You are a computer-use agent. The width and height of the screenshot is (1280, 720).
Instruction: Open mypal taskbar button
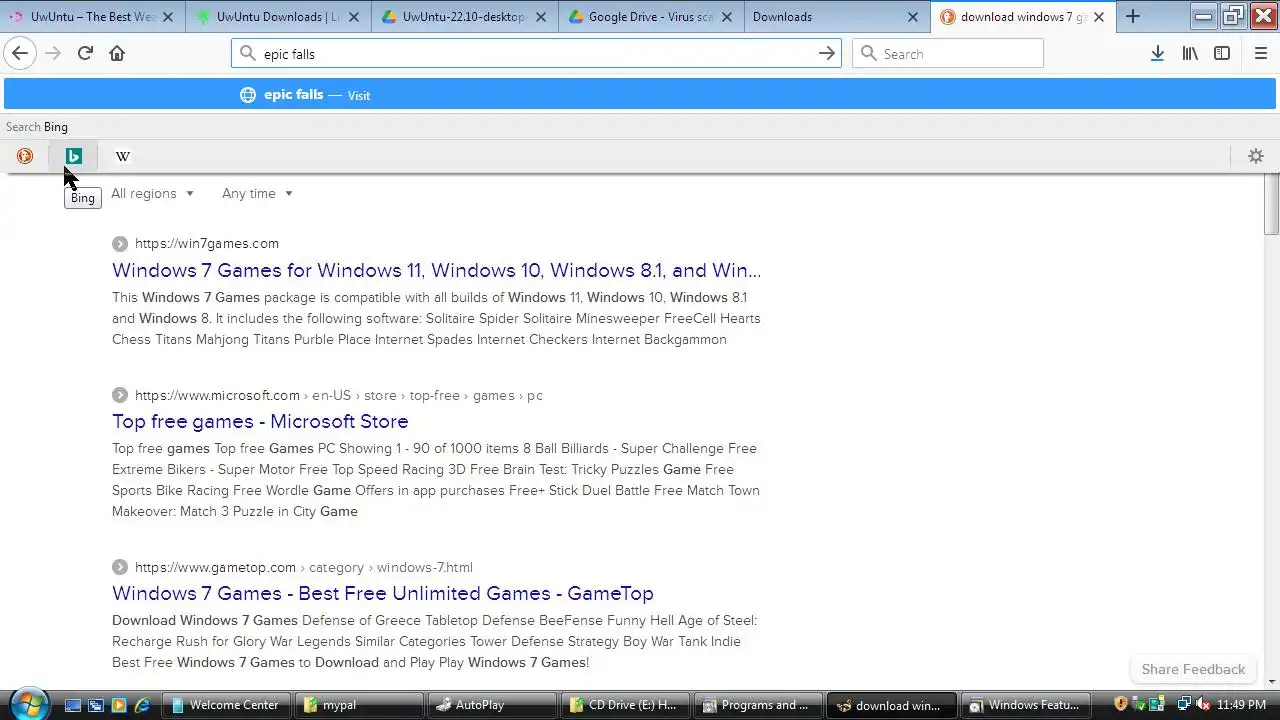point(361,705)
